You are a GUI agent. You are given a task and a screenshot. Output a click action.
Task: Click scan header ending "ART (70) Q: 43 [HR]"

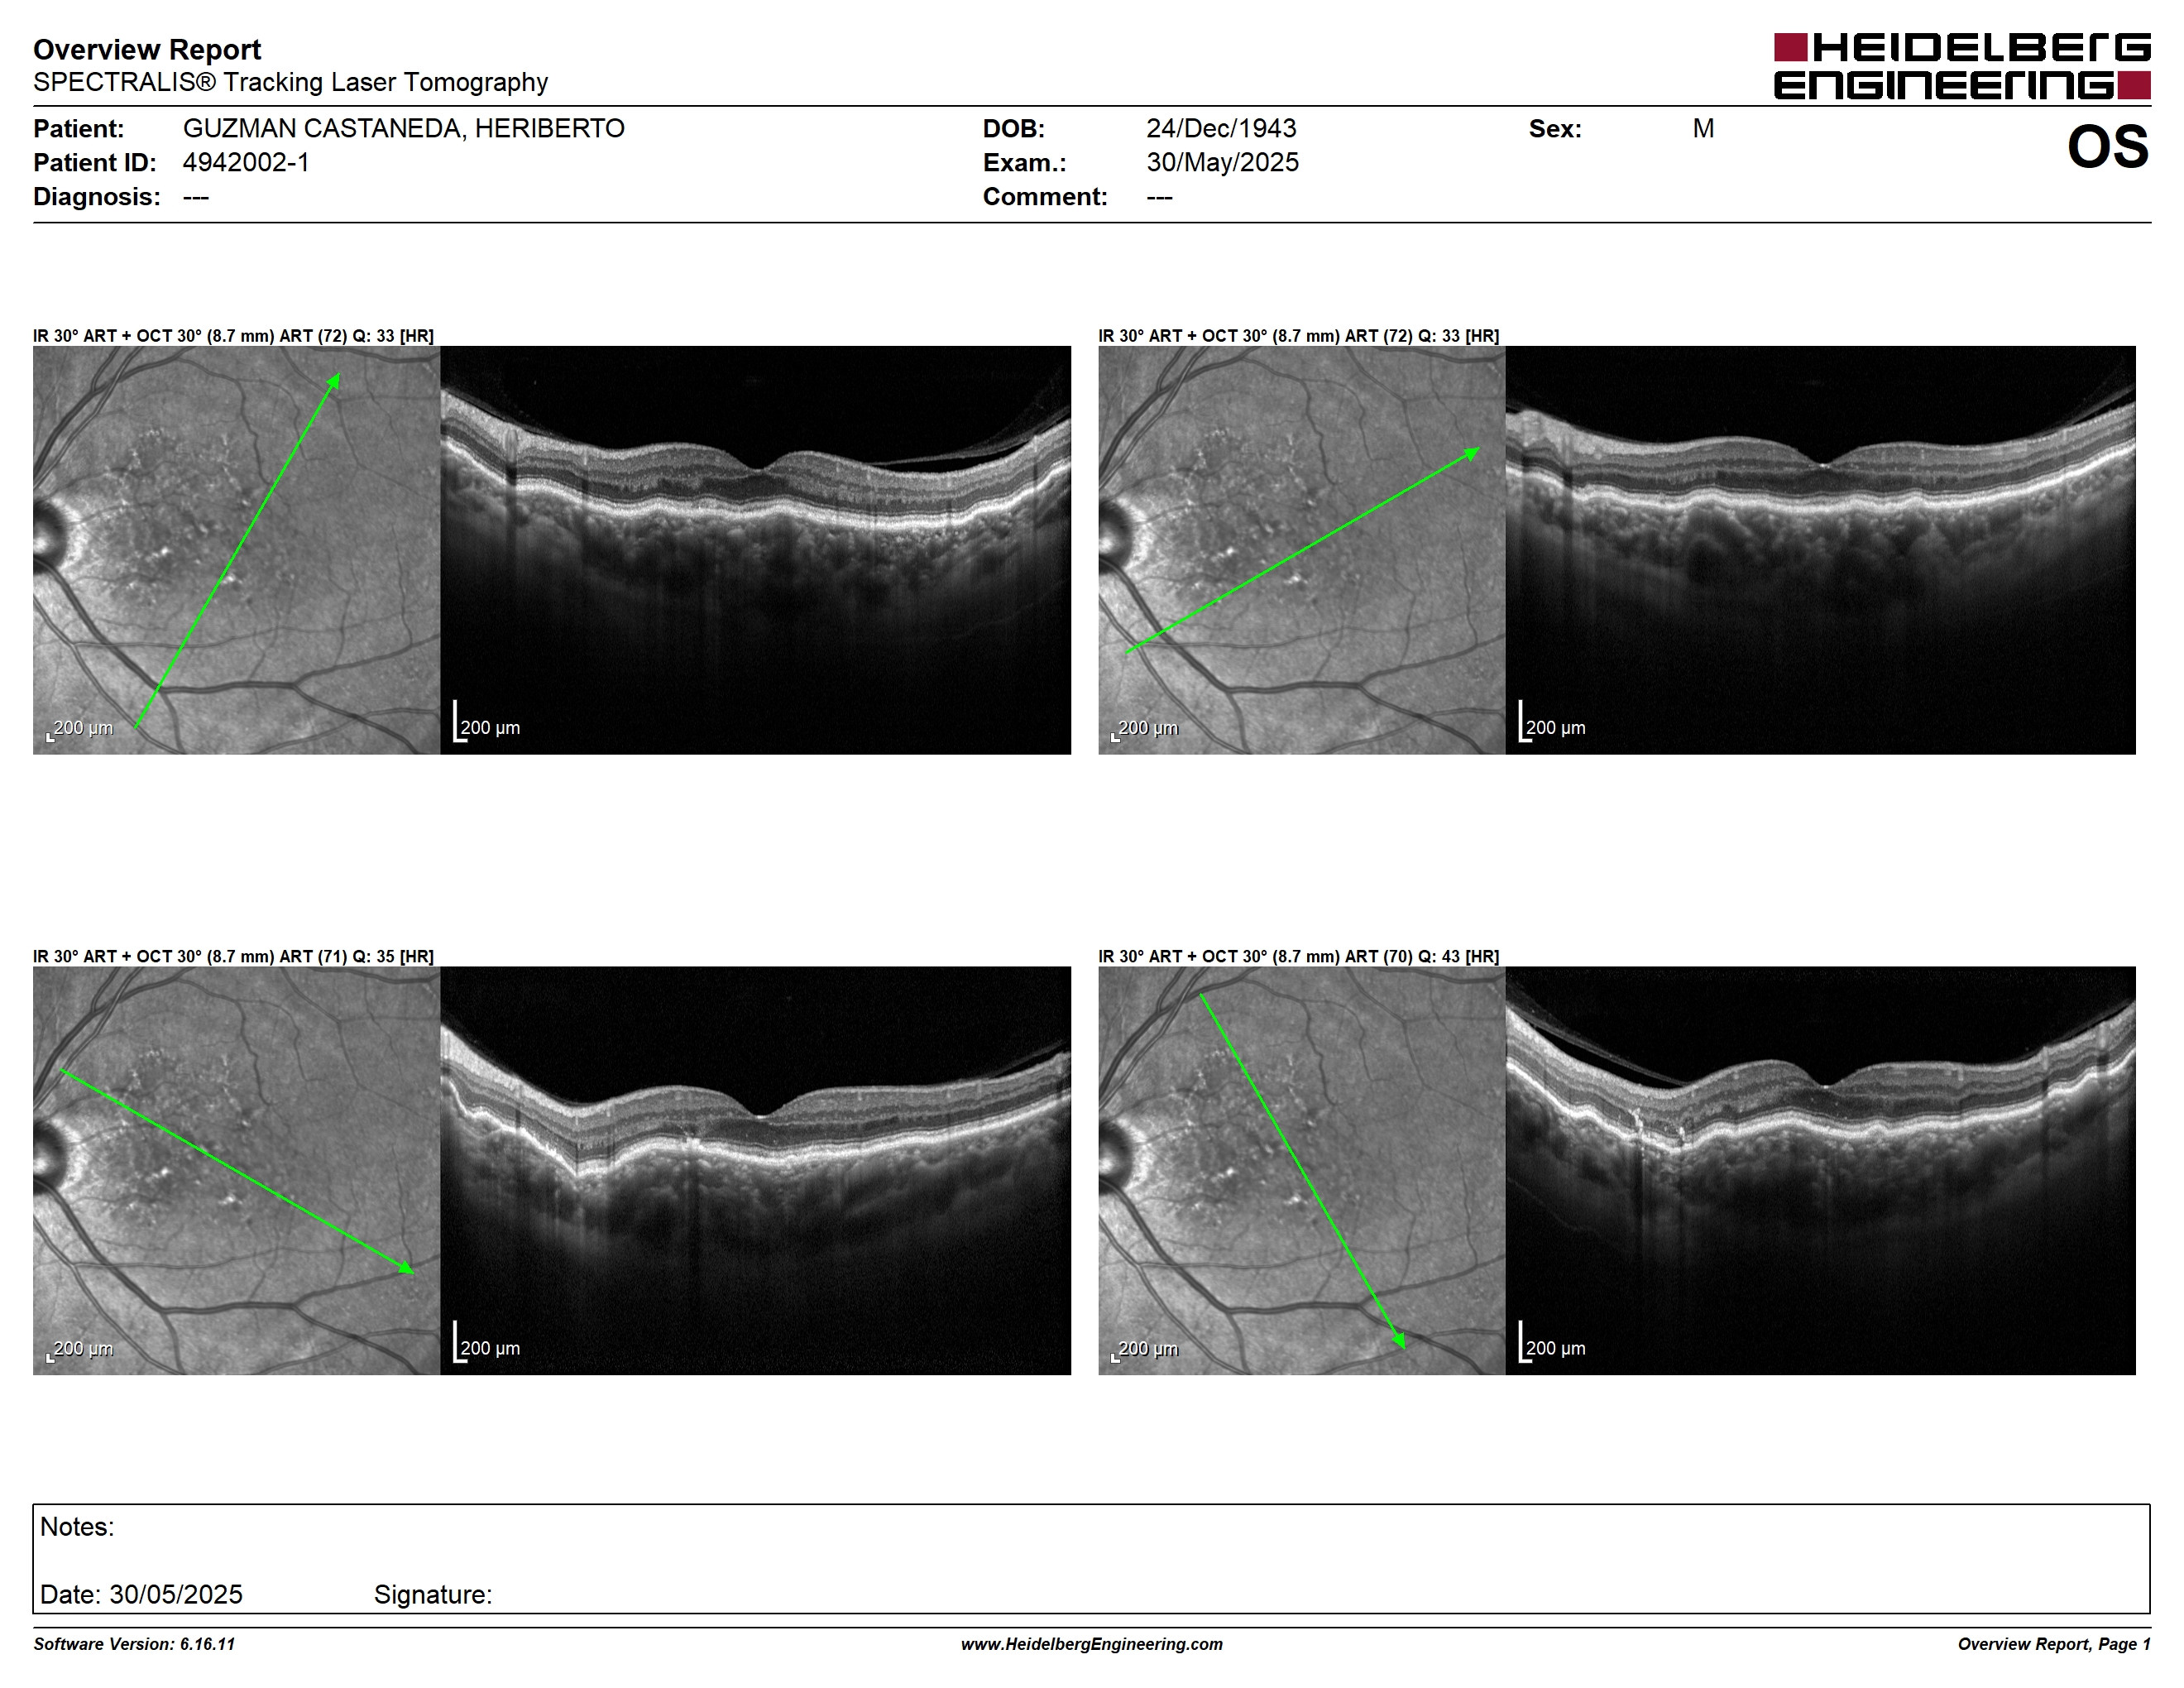click(x=1299, y=957)
